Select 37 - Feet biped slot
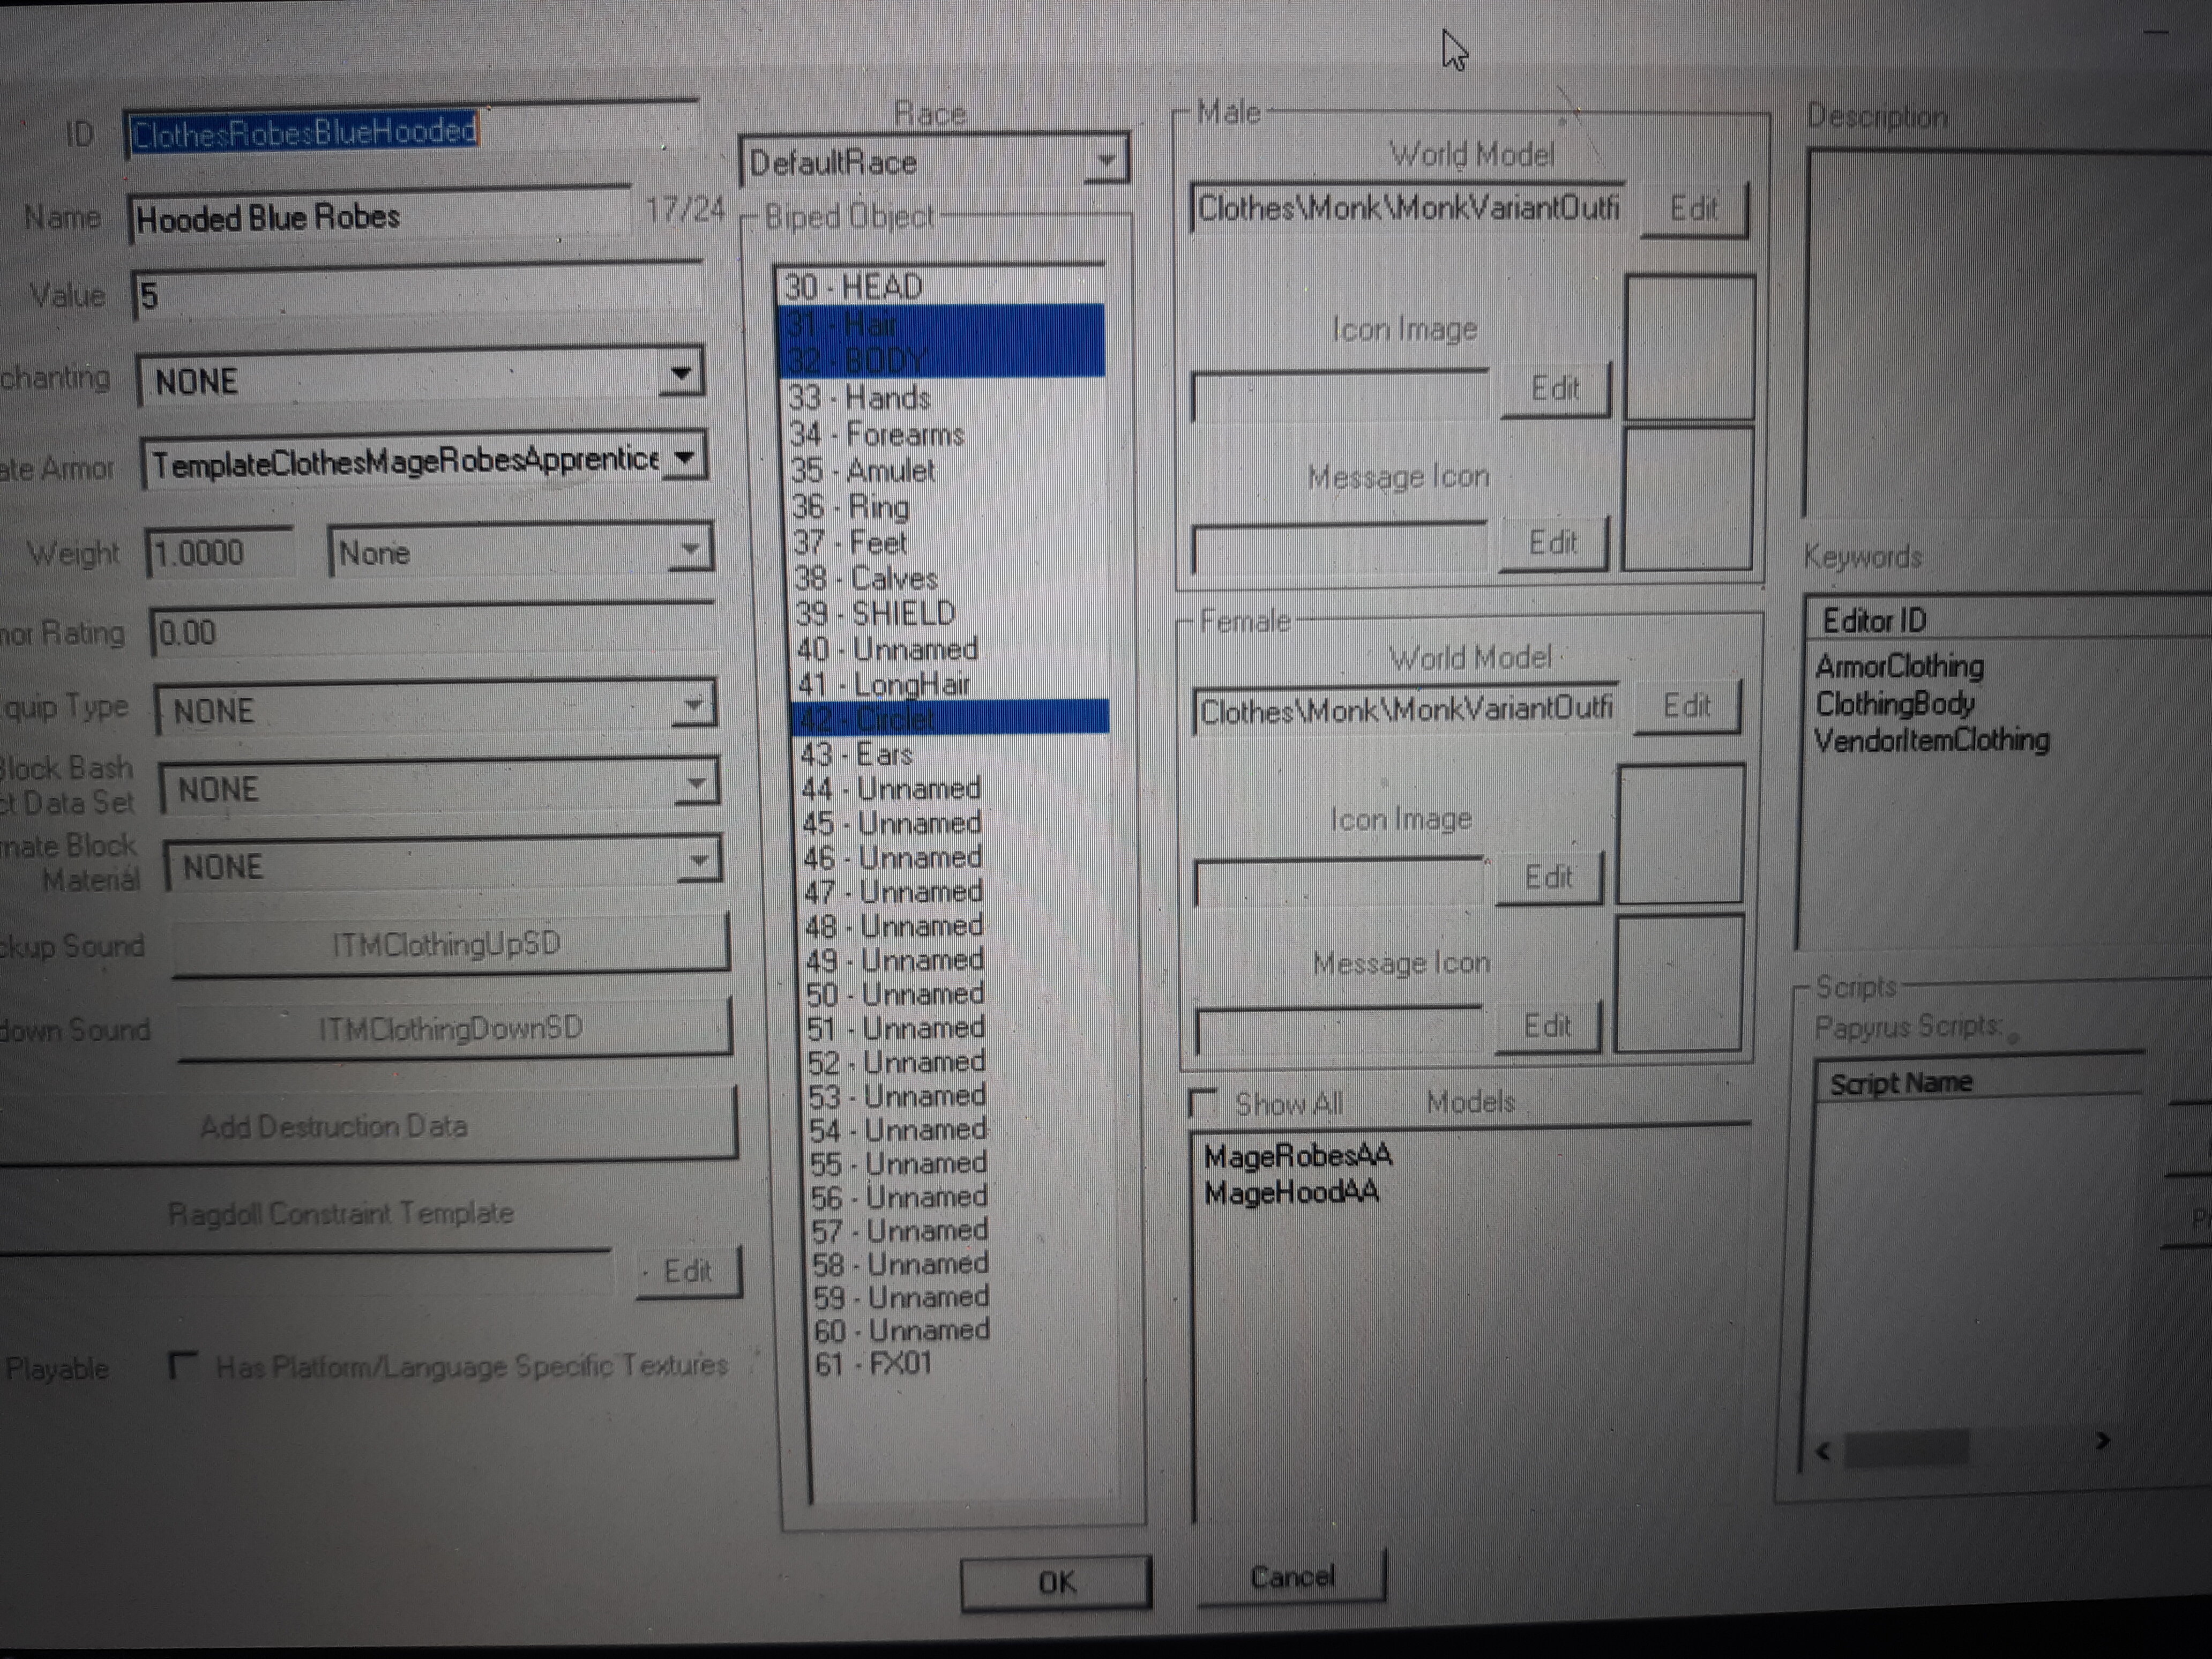The height and width of the screenshot is (1659, 2212). point(948,542)
